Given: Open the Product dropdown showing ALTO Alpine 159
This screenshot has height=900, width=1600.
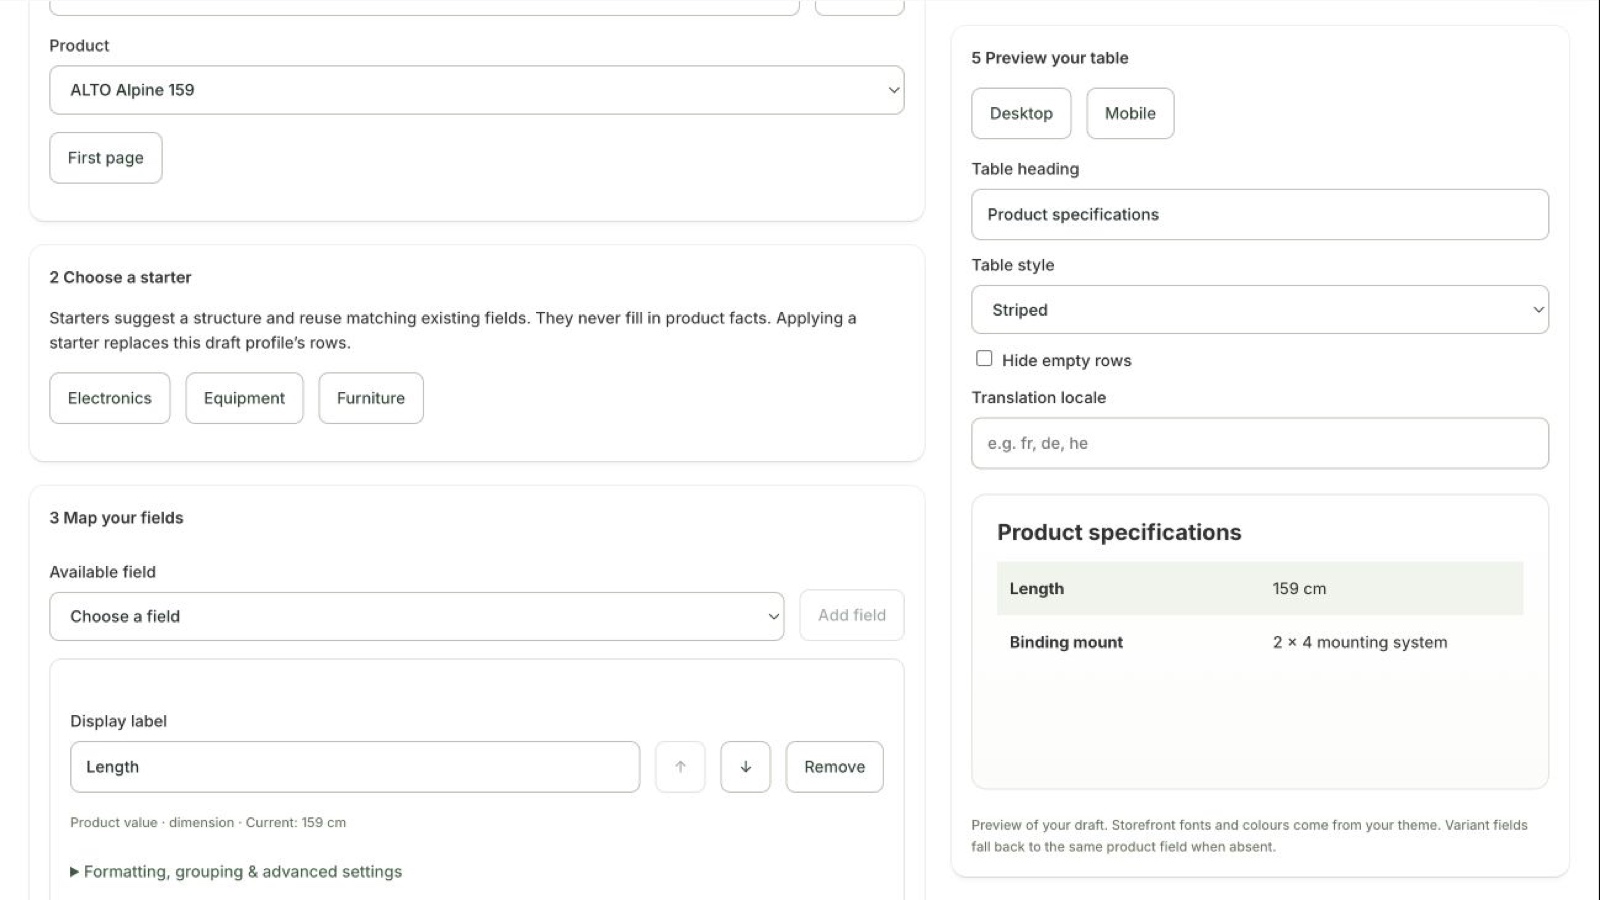Looking at the screenshot, I should point(477,90).
